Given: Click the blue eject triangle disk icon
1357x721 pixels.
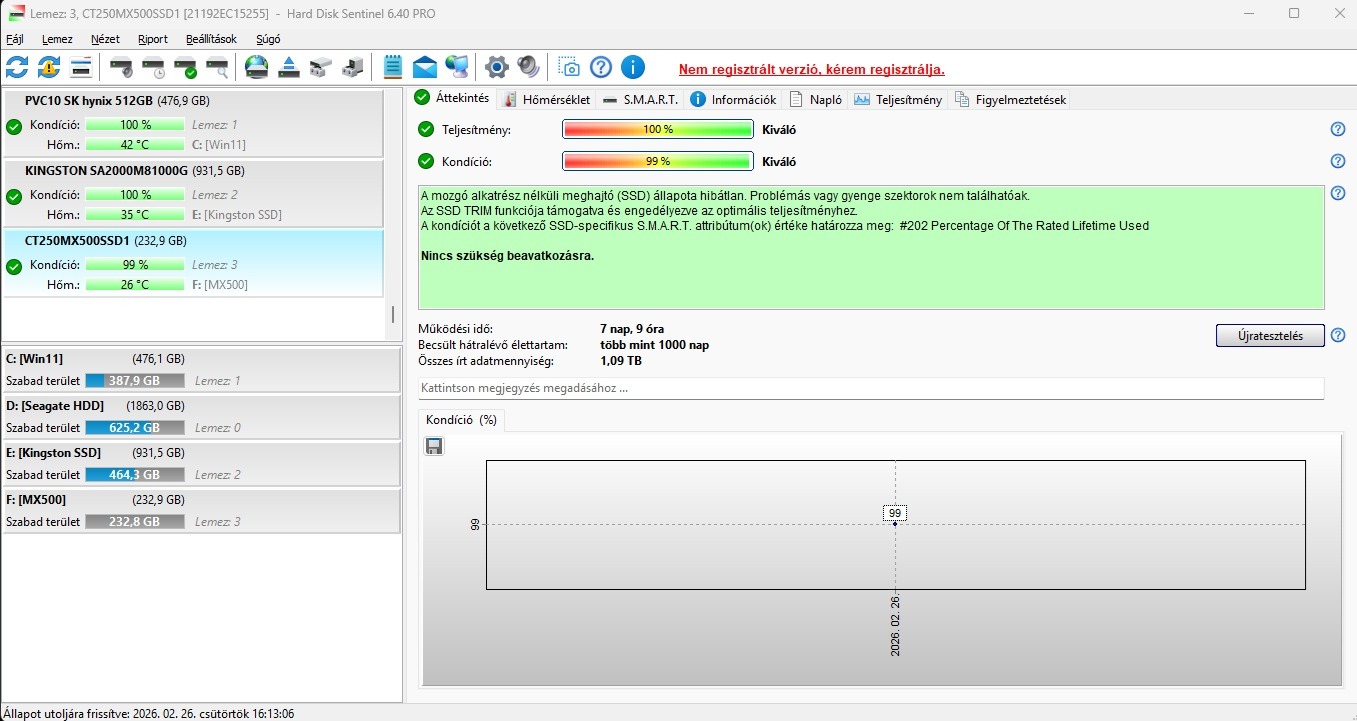Looking at the screenshot, I should tap(289, 68).
